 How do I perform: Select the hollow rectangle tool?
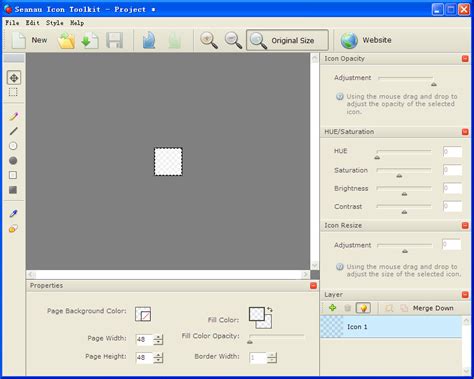click(x=13, y=175)
